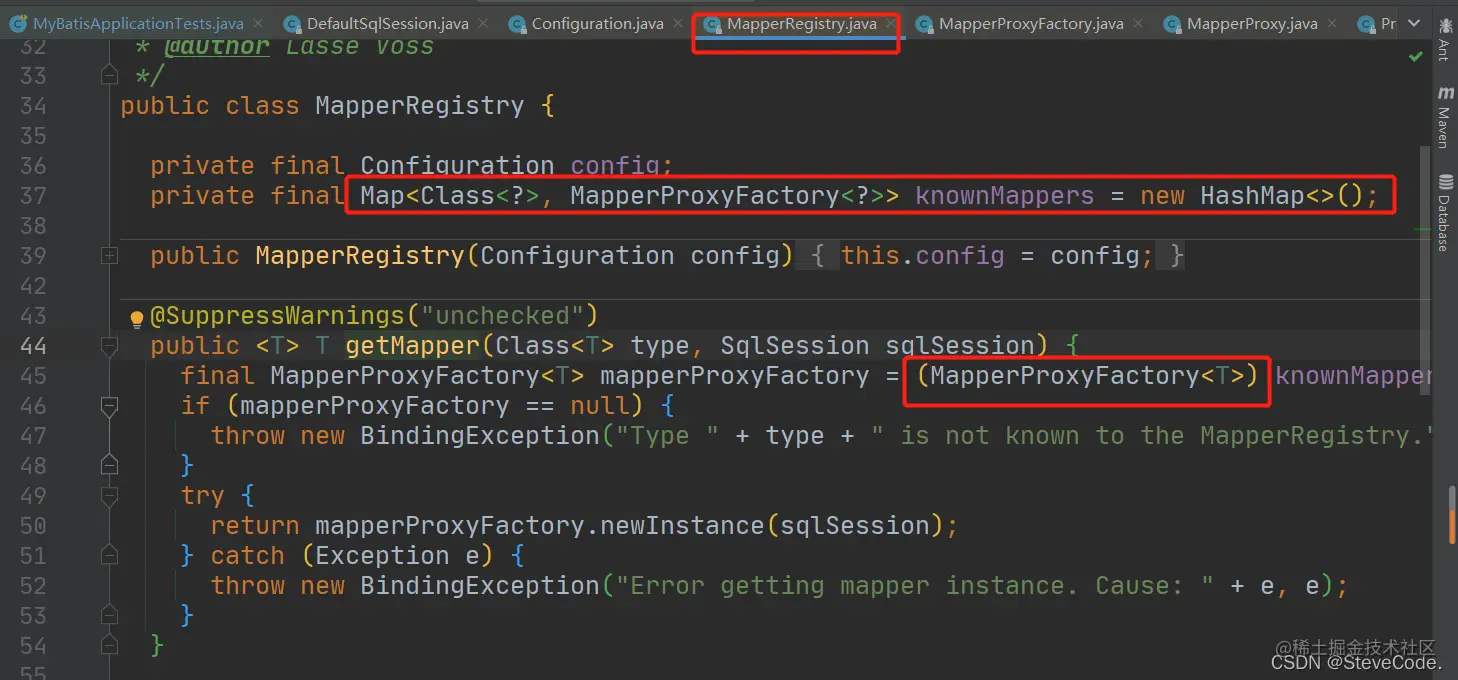Collapse the try block at line 49
The height and width of the screenshot is (680, 1458).
(109, 495)
